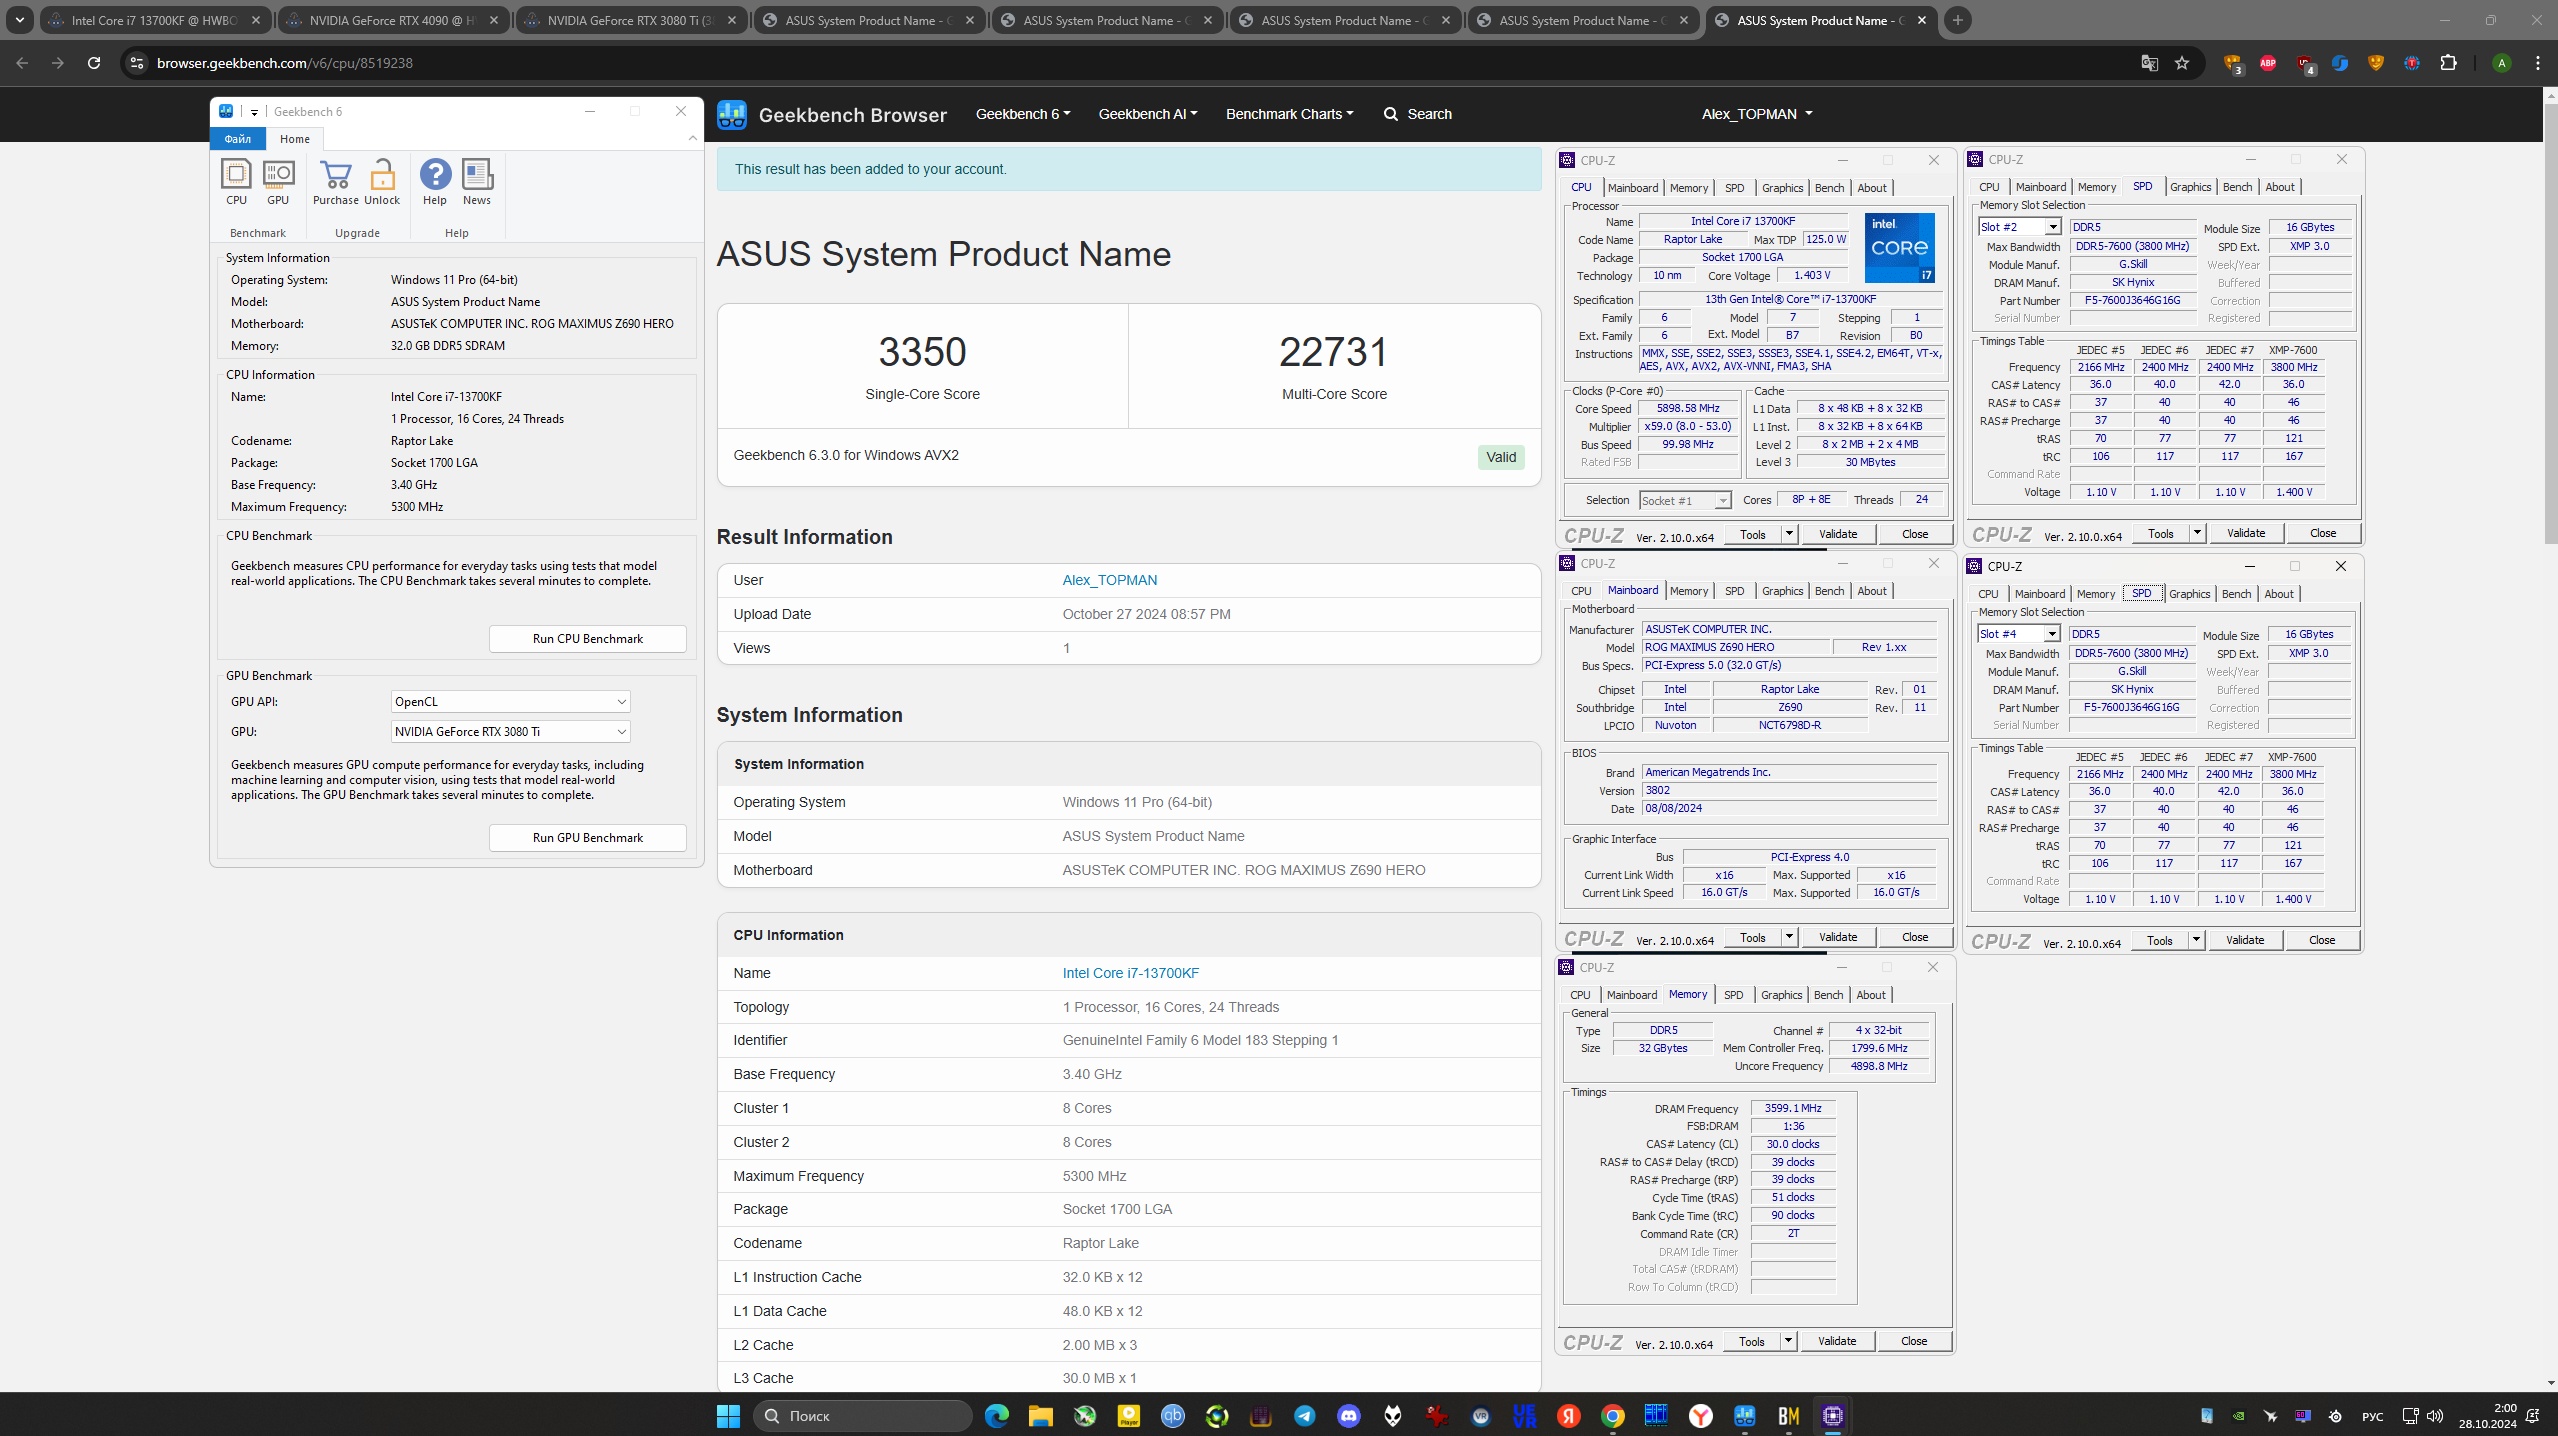Click the browser address bar URL
This screenshot has height=1436, width=2558.
[285, 63]
